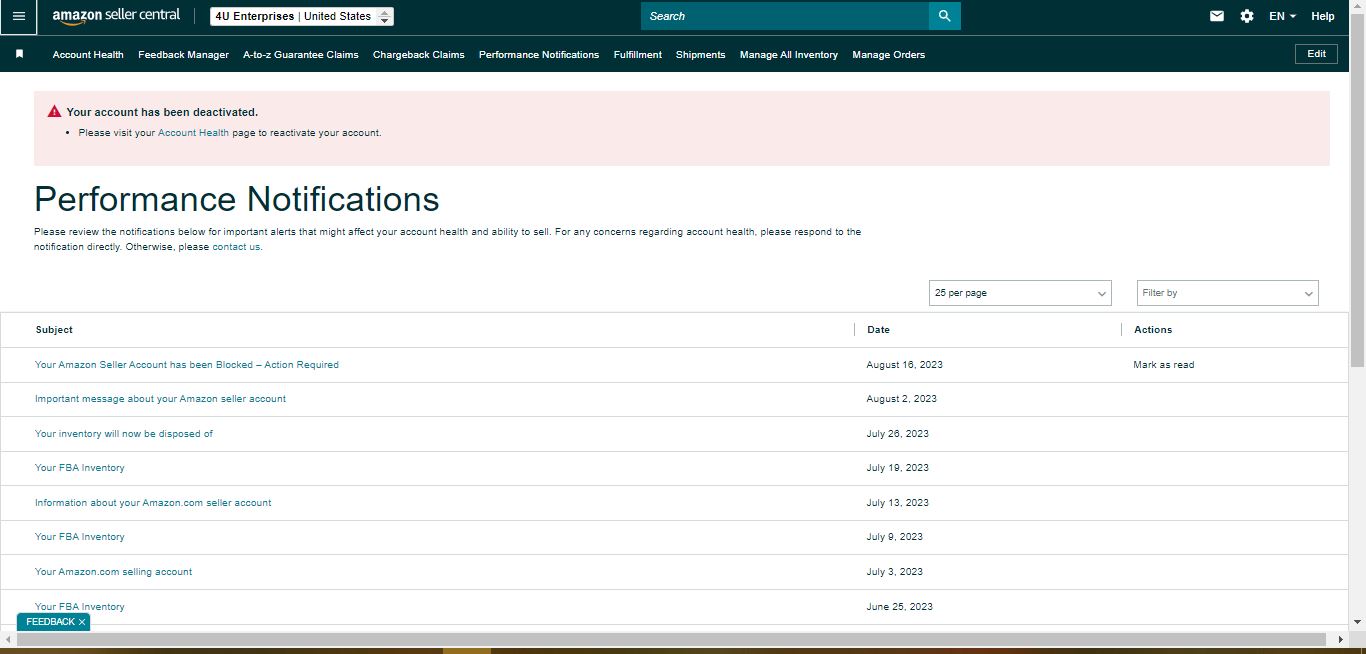Click the Amazon Seller Central logo
1366x654 pixels.
pyautogui.click(x=116, y=16)
